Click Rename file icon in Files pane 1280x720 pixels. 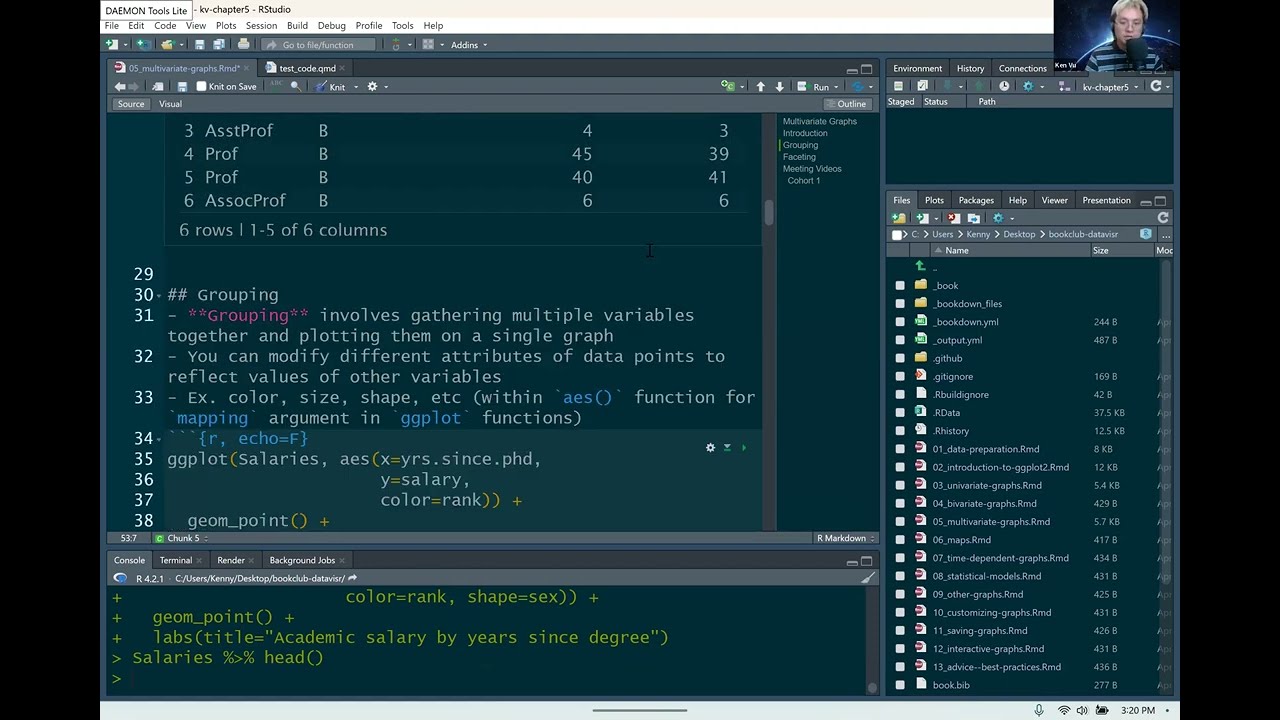point(973,218)
